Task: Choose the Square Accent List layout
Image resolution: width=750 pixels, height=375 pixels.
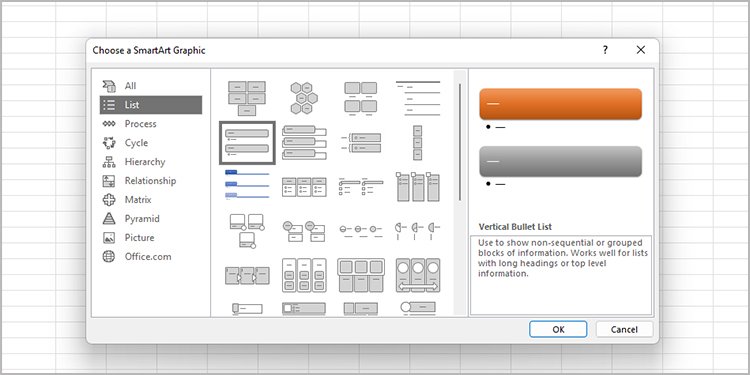Action: click(x=361, y=187)
